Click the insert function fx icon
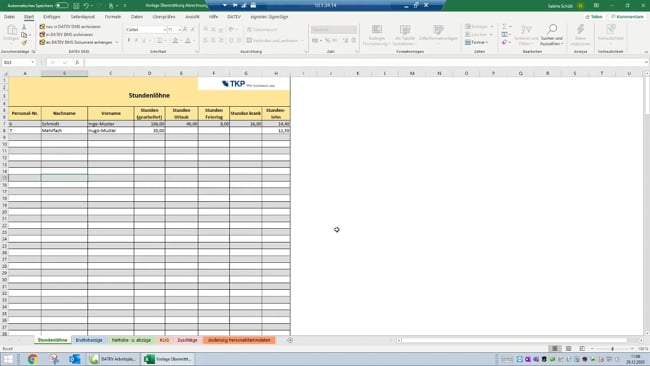This screenshot has height=366, width=650. [77, 62]
